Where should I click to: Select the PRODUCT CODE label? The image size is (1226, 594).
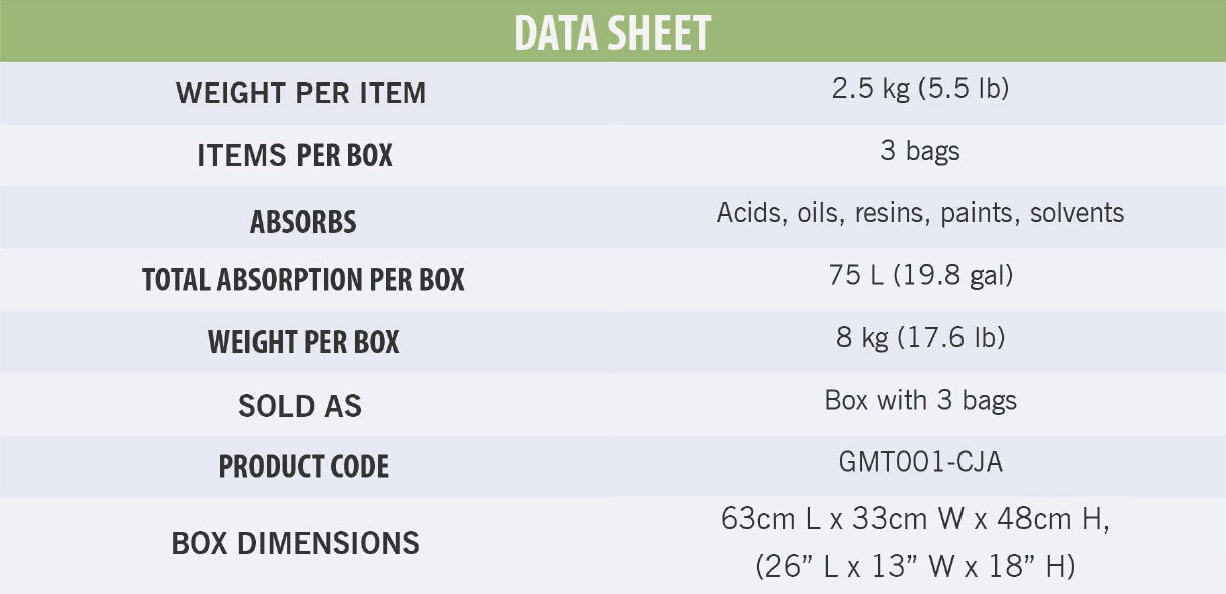(x=303, y=467)
